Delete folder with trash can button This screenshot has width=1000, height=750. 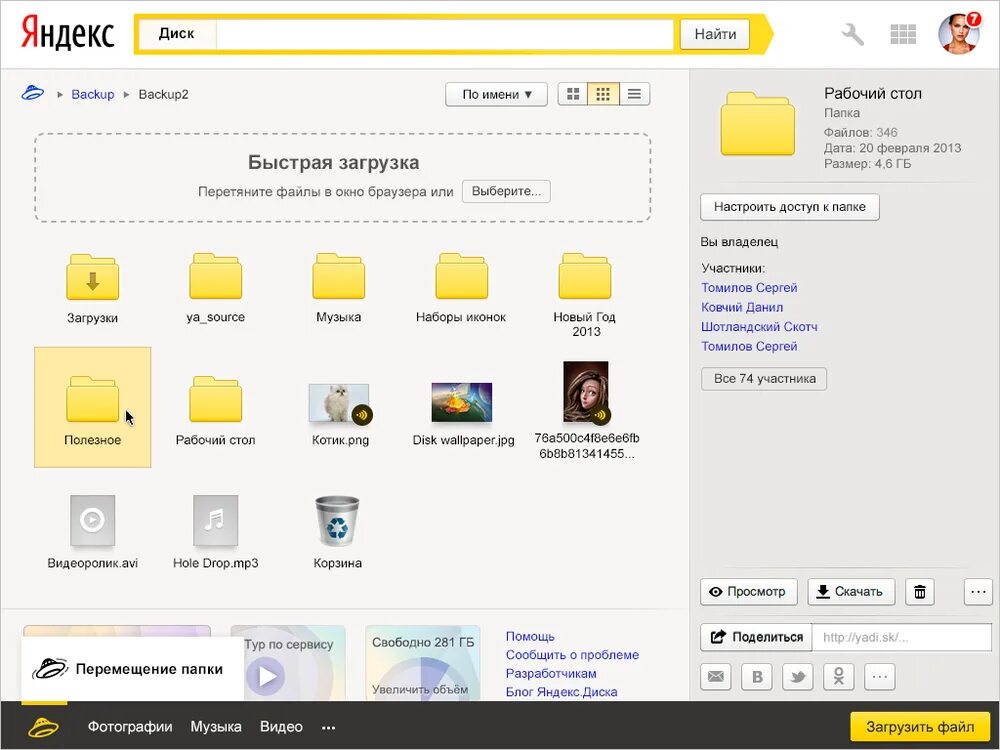920,592
